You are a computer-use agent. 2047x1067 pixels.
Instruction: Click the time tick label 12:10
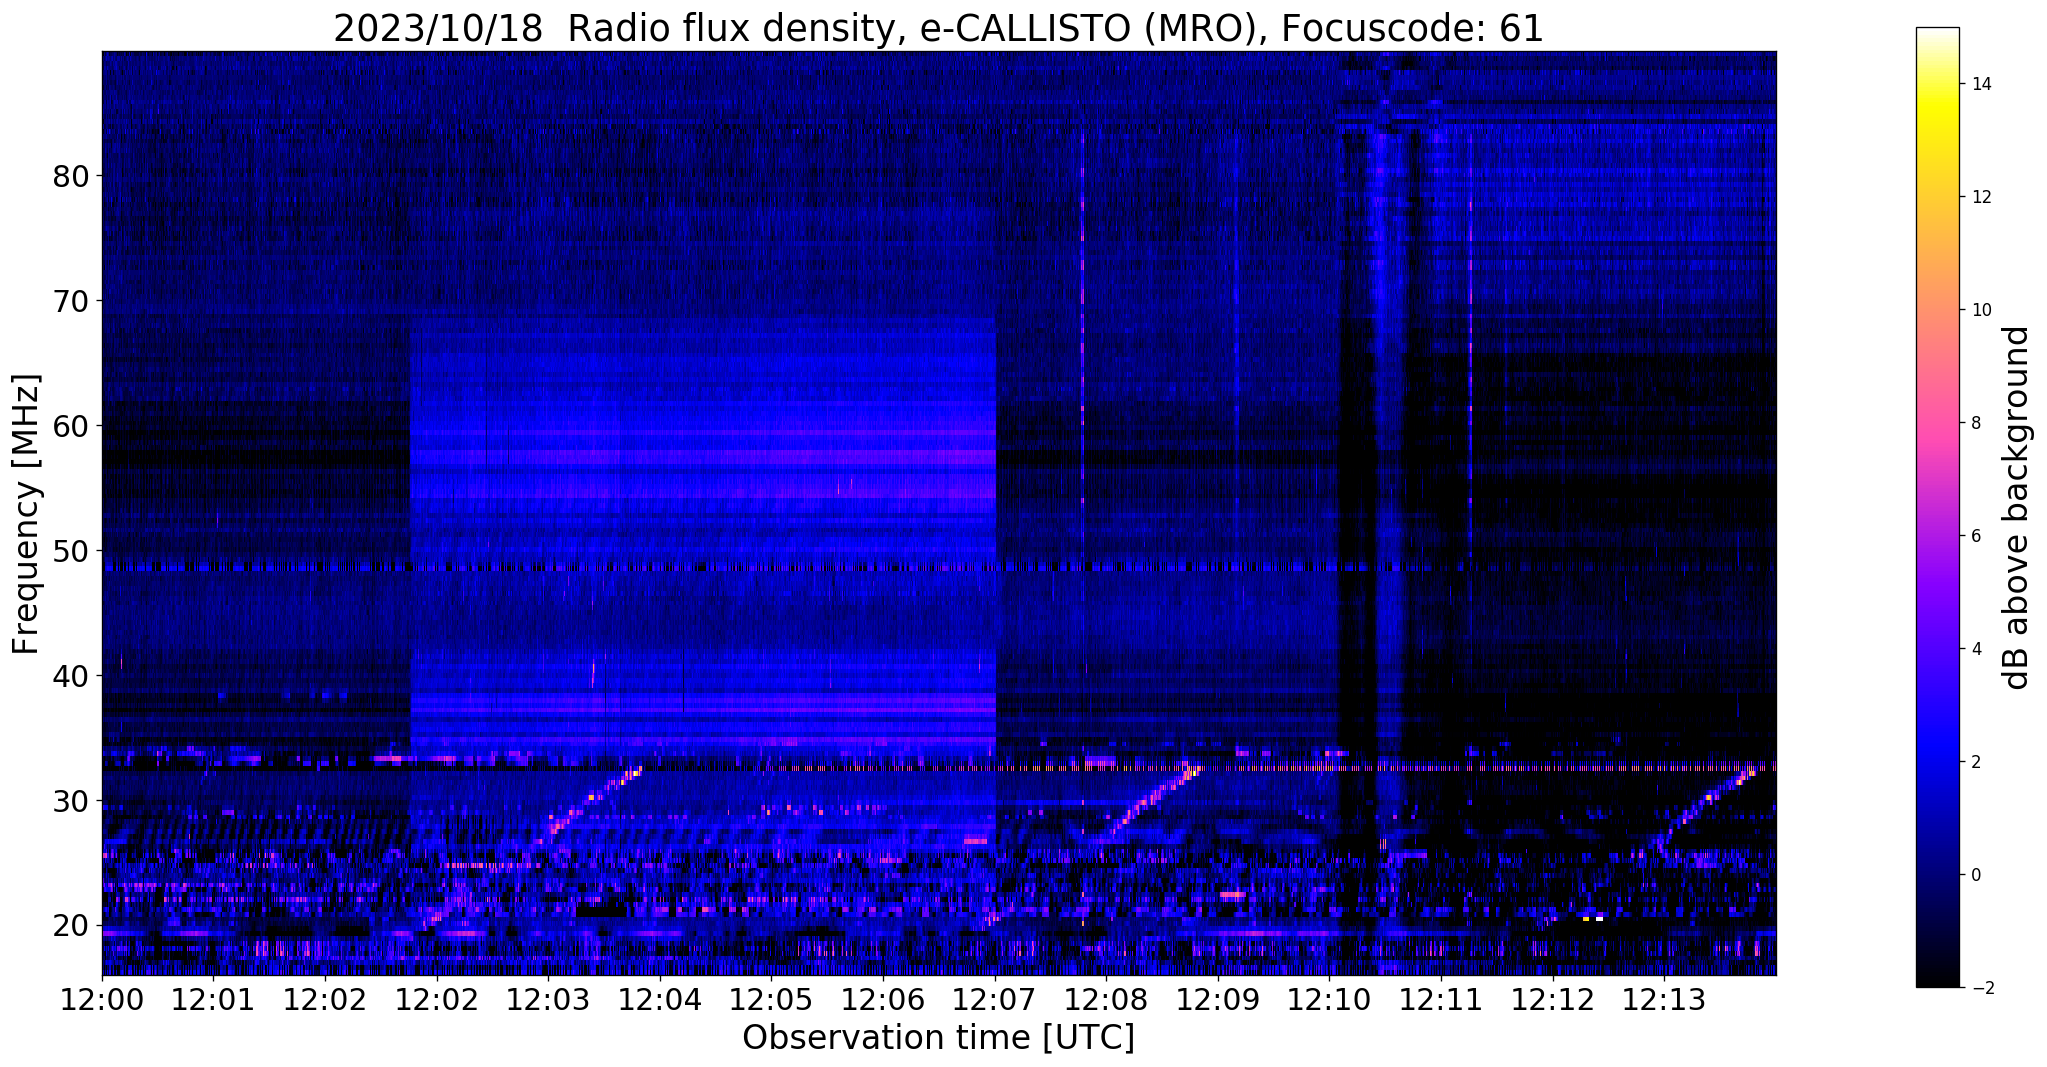tap(1328, 999)
